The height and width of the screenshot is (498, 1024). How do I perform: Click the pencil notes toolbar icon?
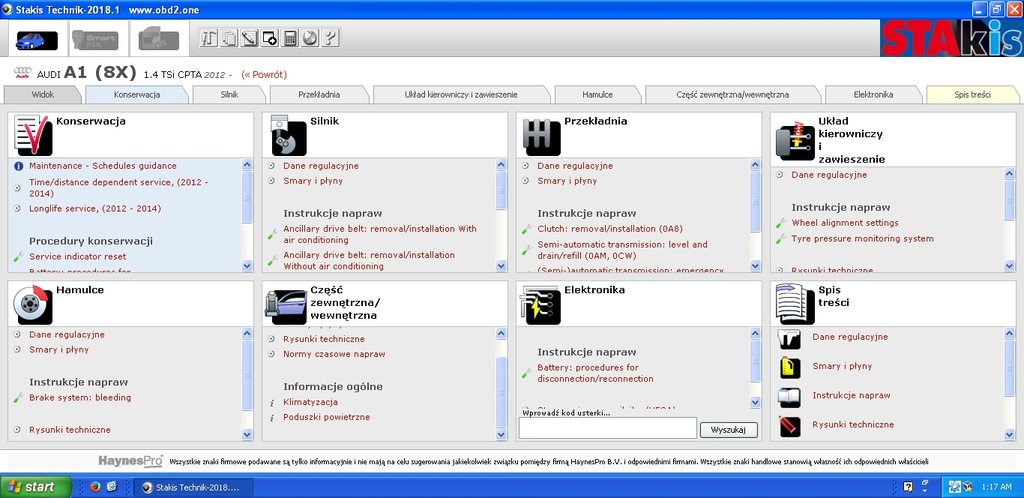pos(249,38)
